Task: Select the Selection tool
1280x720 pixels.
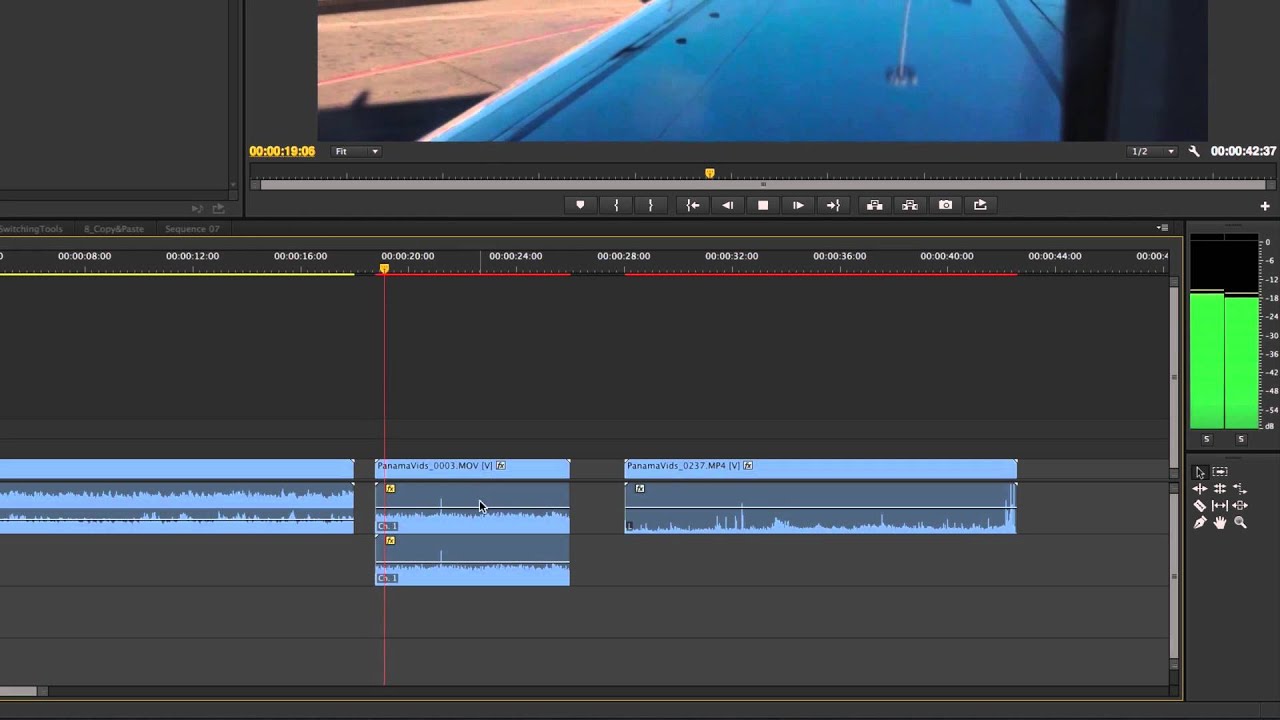Action: [x=1200, y=472]
